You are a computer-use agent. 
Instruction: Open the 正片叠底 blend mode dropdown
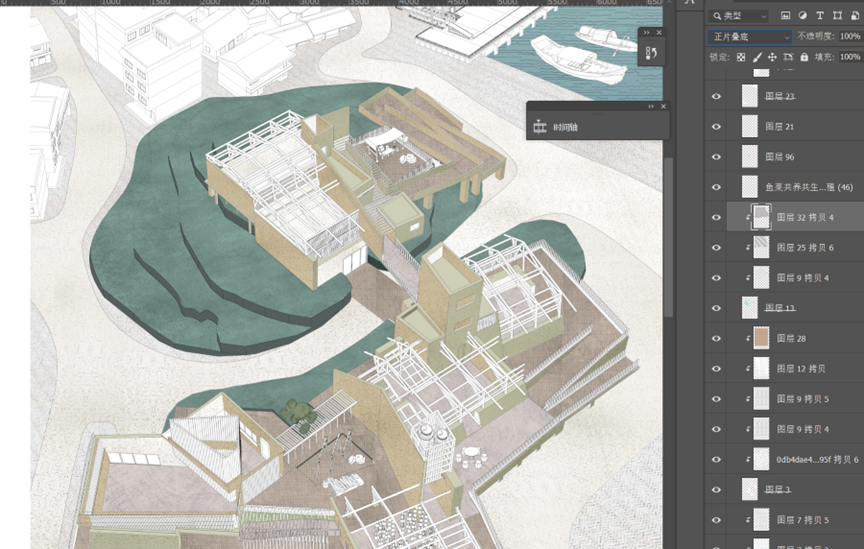(750, 37)
